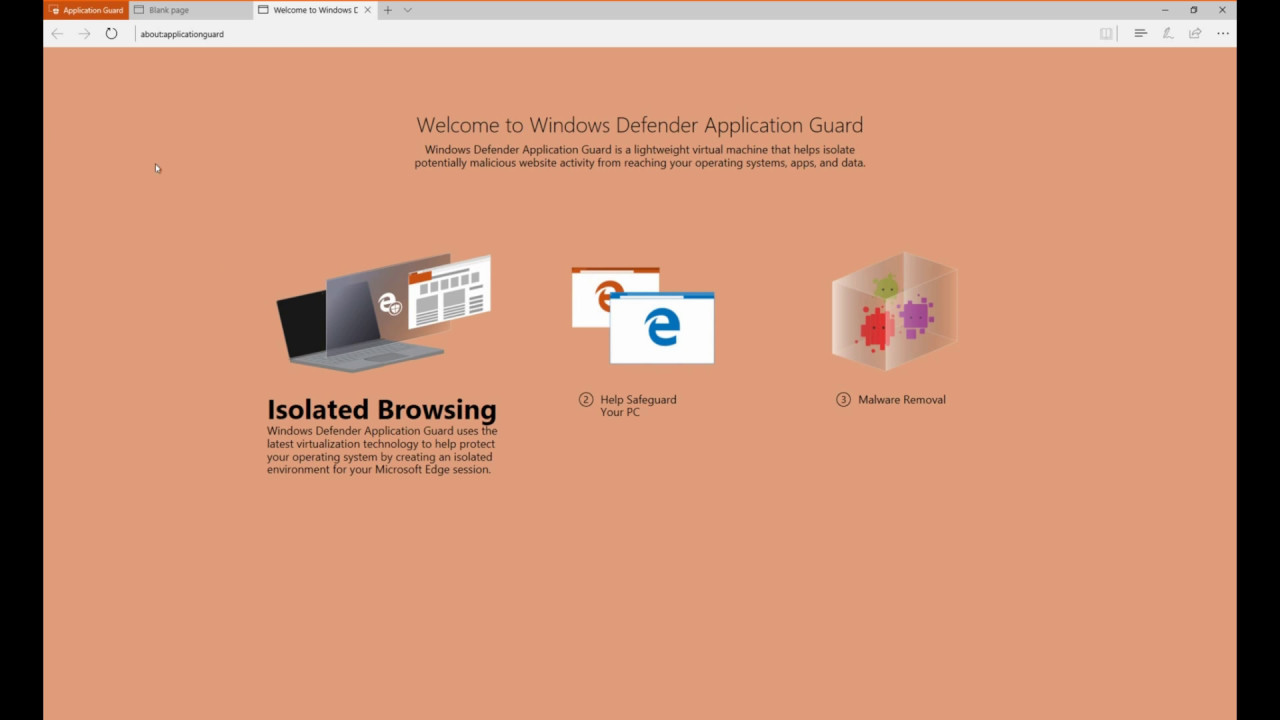The height and width of the screenshot is (720, 1280).
Task: Click the Edge windows illustration
Action: 643,315
